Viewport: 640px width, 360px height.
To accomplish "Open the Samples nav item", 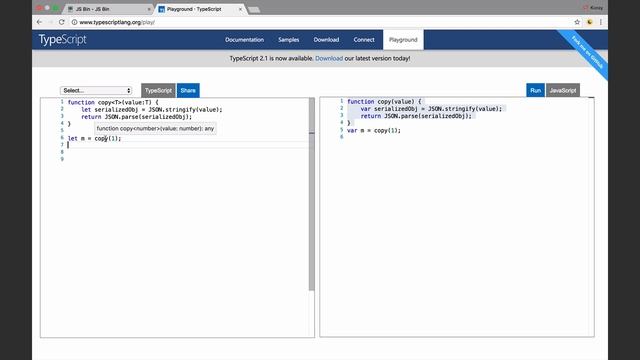I will coord(289,40).
